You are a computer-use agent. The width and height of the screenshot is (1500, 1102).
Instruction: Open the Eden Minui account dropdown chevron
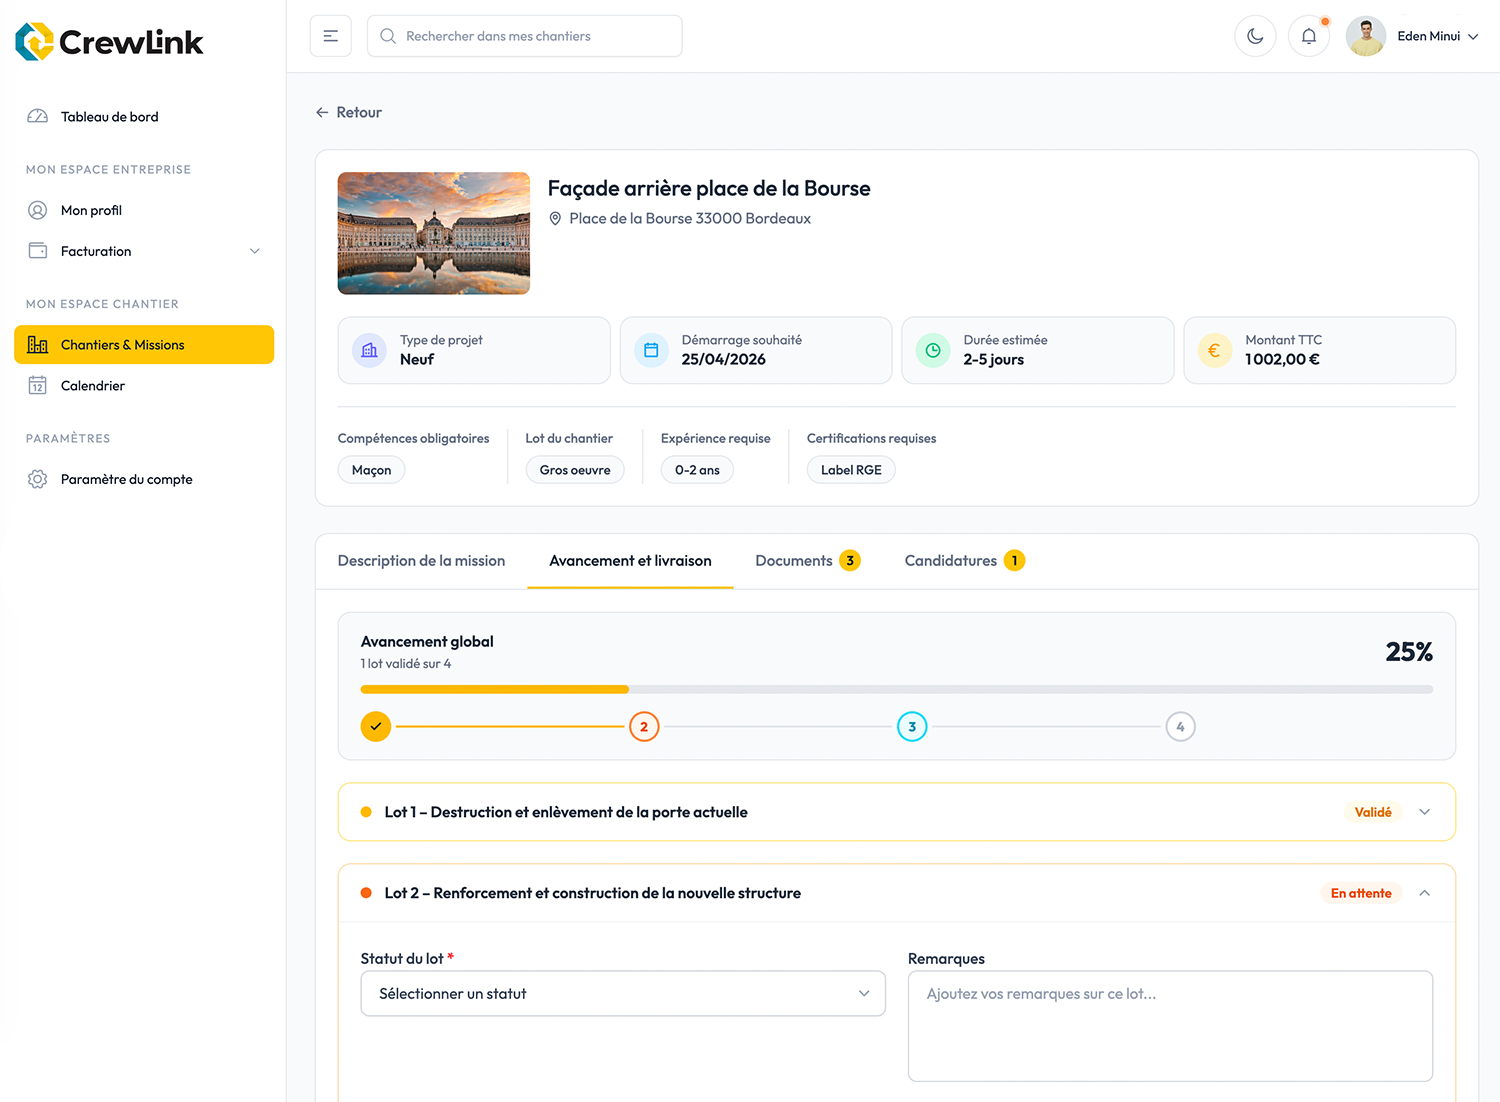(x=1473, y=36)
